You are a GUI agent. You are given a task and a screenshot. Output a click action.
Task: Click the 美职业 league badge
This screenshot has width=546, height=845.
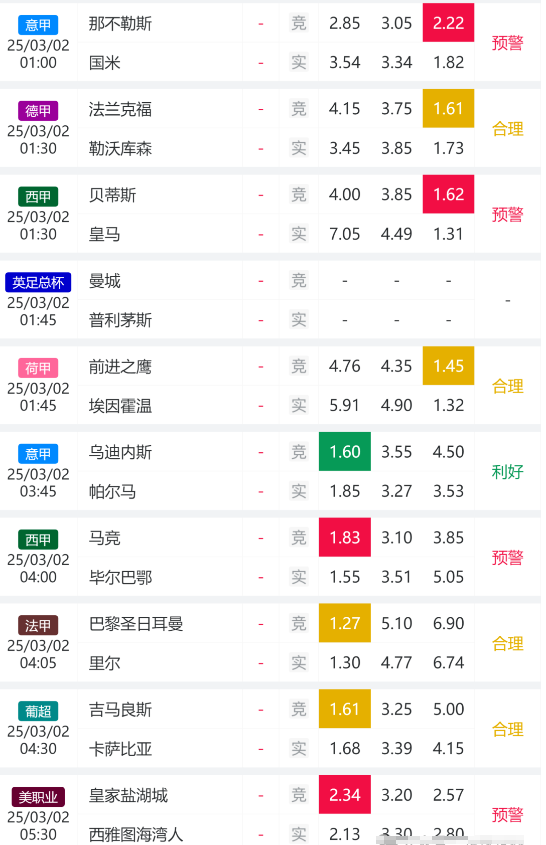tap(38, 796)
